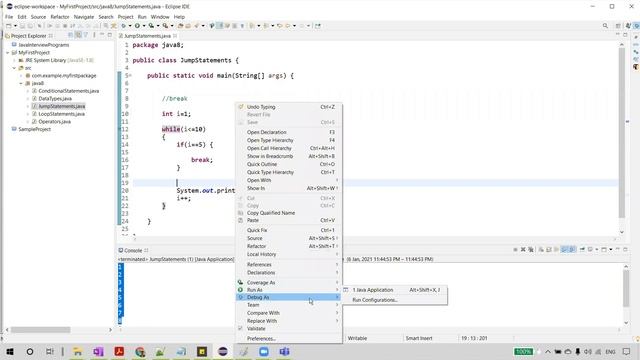Select Open Declaration from context menu
The image size is (640, 360).
(x=289, y=132)
